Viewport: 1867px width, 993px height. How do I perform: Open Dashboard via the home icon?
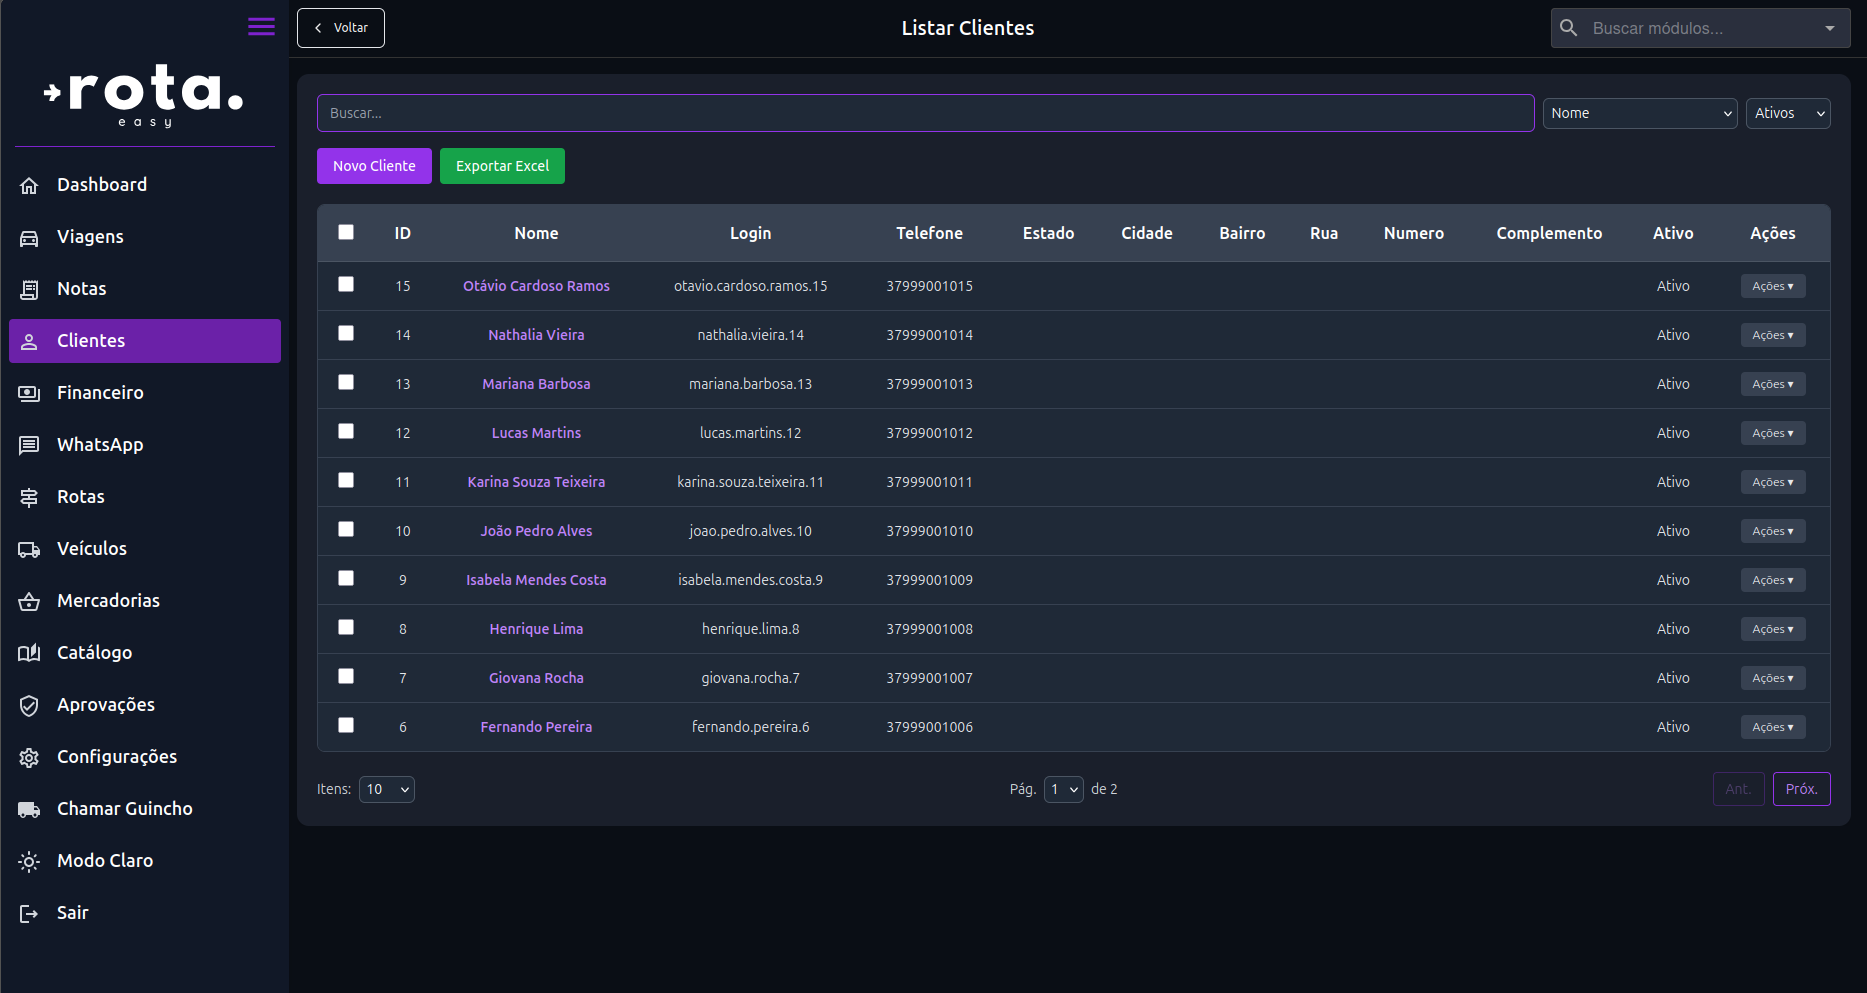(x=29, y=185)
